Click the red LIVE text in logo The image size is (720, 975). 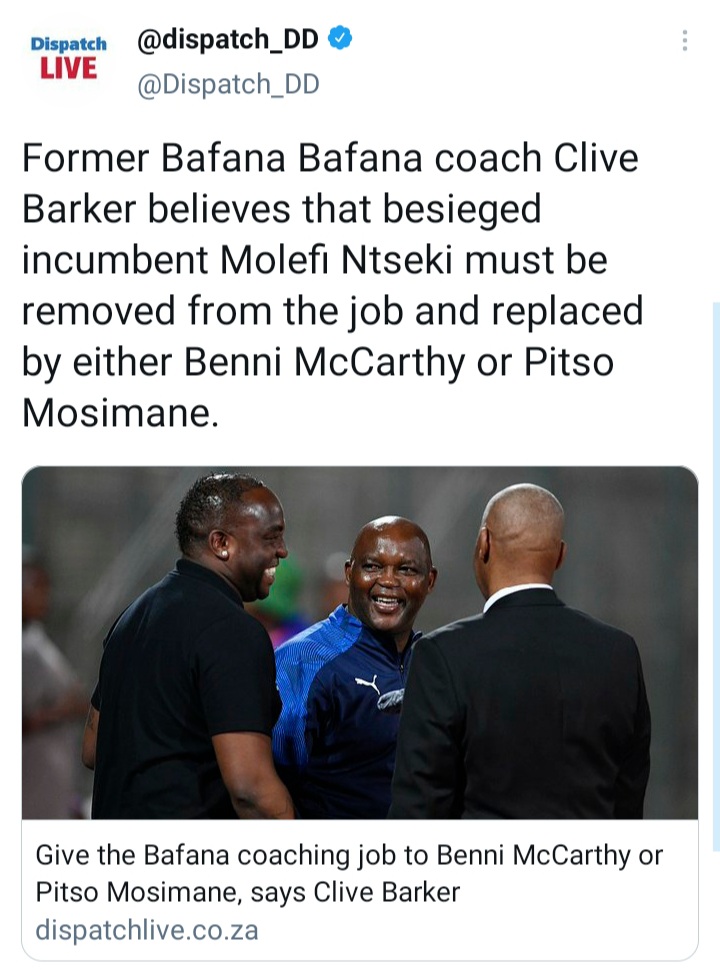[69, 69]
